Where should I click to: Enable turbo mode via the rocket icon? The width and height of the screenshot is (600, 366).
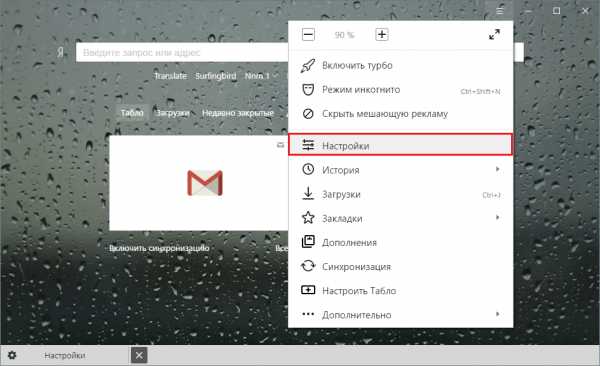[308, 65]
